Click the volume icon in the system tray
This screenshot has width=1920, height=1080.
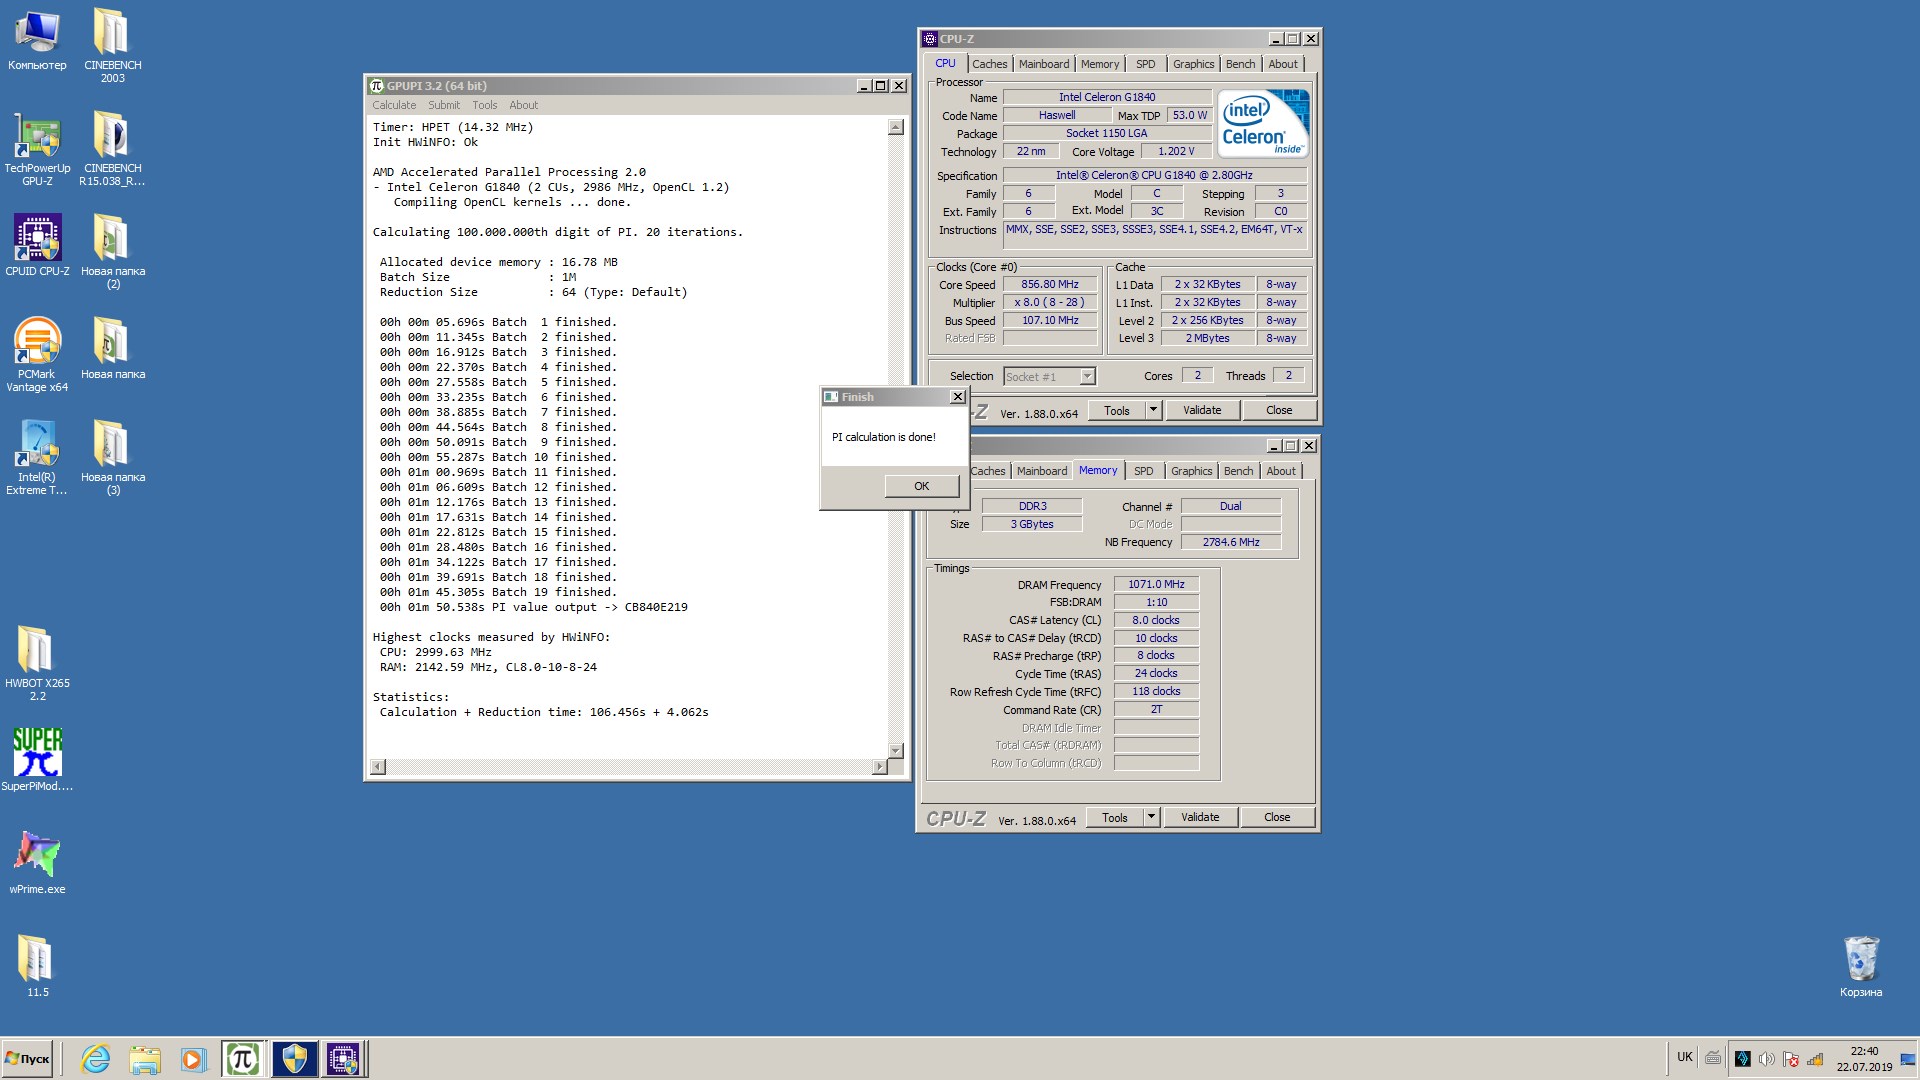click(x=1766, y=1059)
